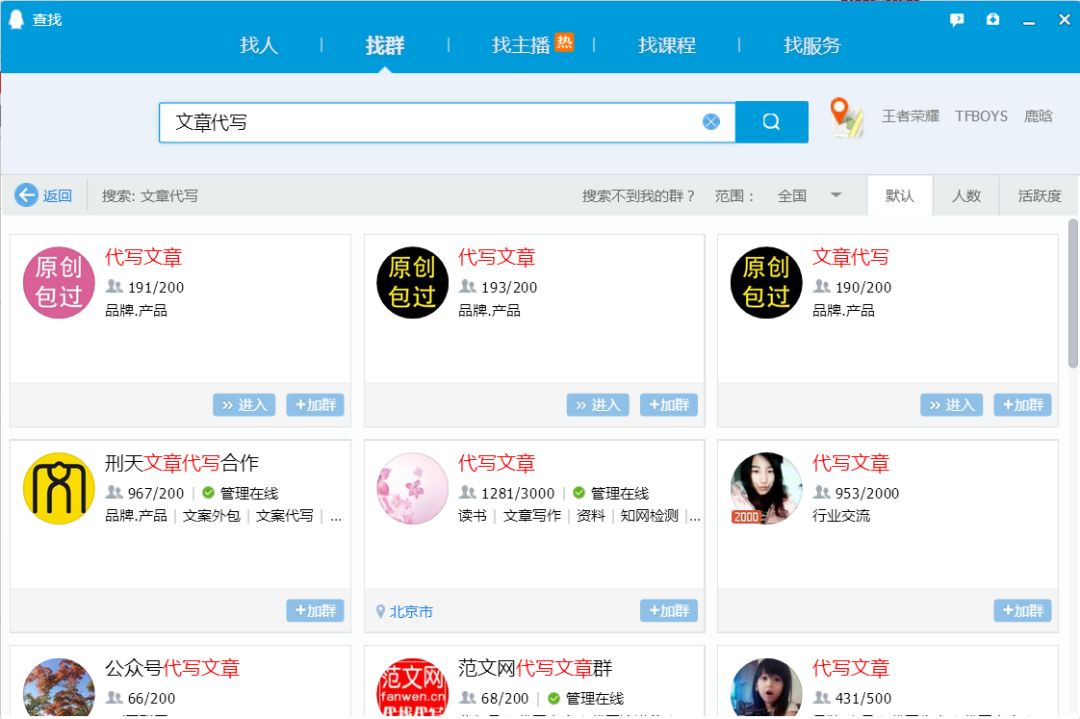
Task: Click +加群 on the 953/2000 group
Action: click(x=1023, y=610)
